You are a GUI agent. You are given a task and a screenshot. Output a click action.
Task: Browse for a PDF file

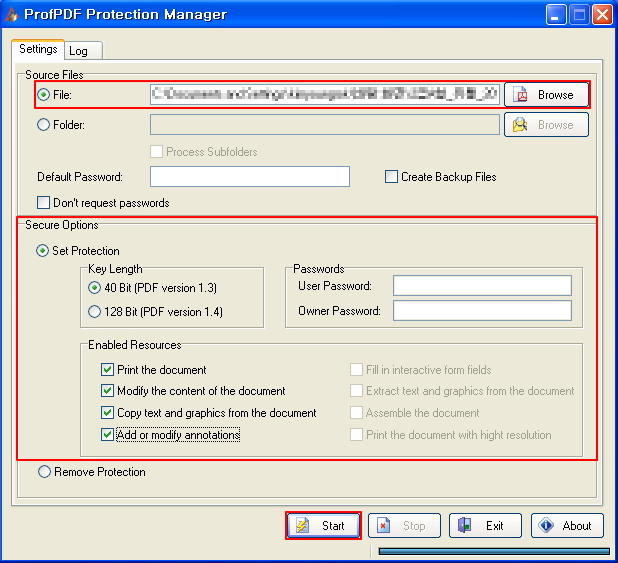click(546, 95)
